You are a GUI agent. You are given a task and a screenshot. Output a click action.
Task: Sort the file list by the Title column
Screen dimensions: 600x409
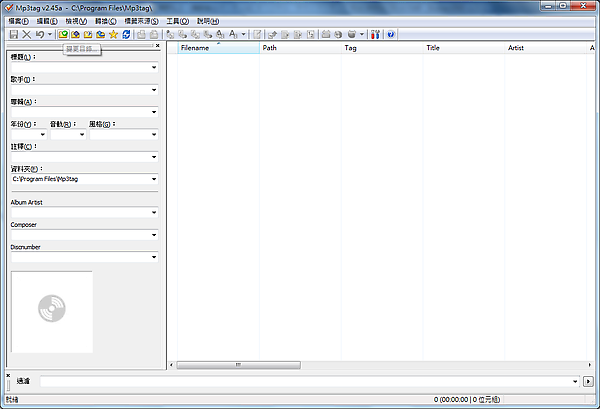[x=464, y=48]
